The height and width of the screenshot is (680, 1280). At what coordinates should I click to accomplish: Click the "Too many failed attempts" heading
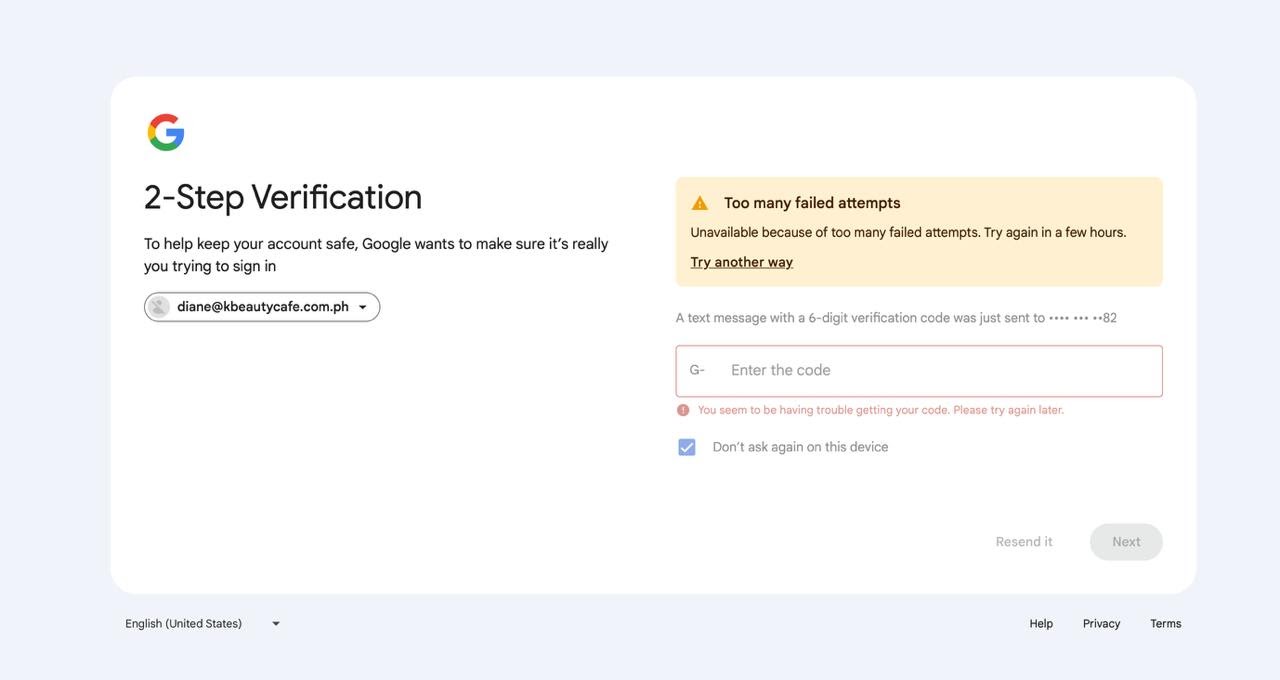812,203
